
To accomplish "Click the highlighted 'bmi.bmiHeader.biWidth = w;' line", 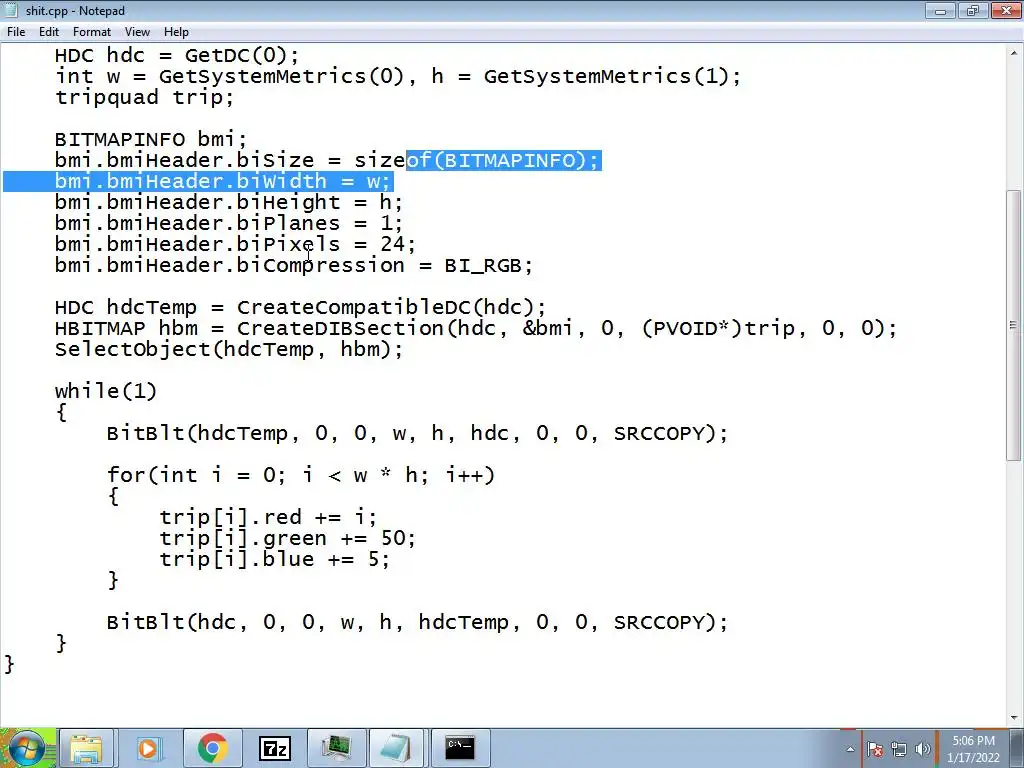I will 222,181.
